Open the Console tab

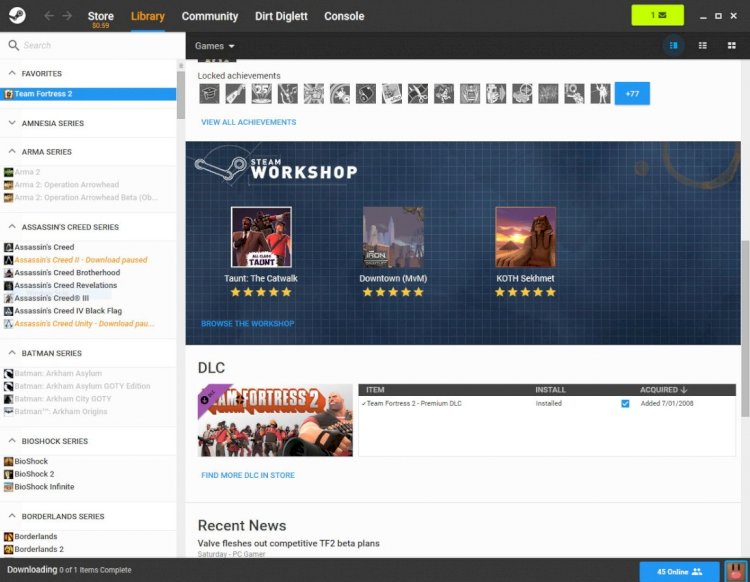[x=344, y=16]
